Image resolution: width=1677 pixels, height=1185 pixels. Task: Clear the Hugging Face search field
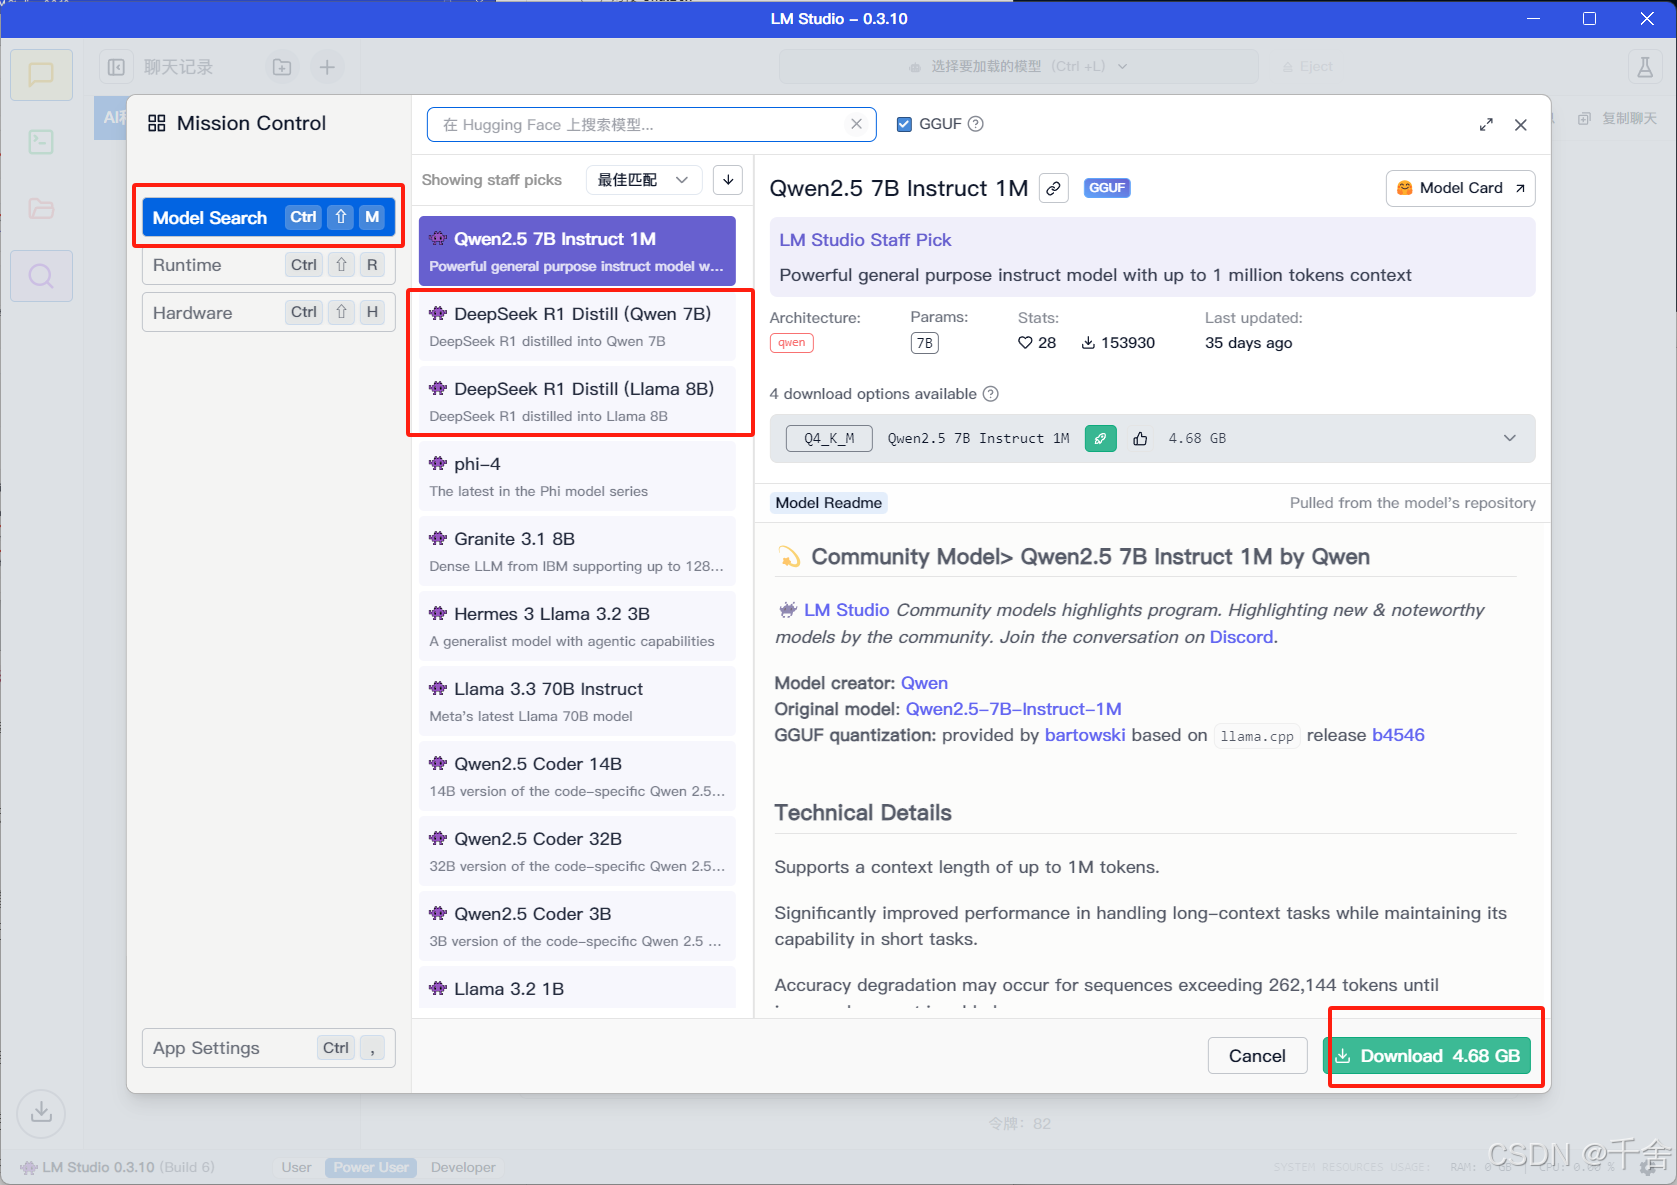[x=856, y=124]
